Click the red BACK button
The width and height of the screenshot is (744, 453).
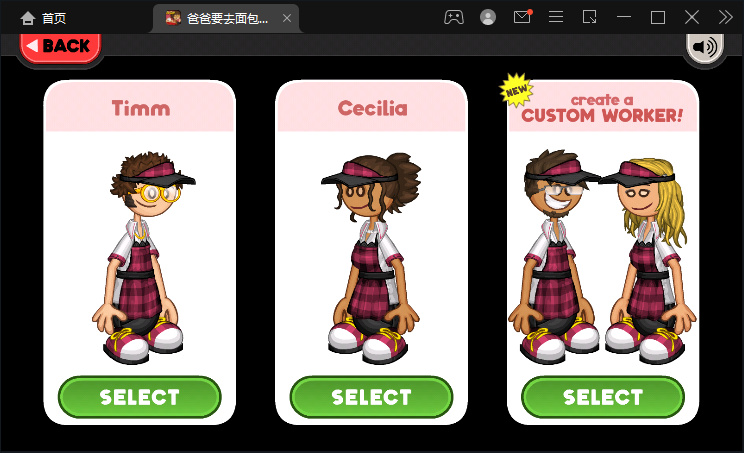pos(60,47)
